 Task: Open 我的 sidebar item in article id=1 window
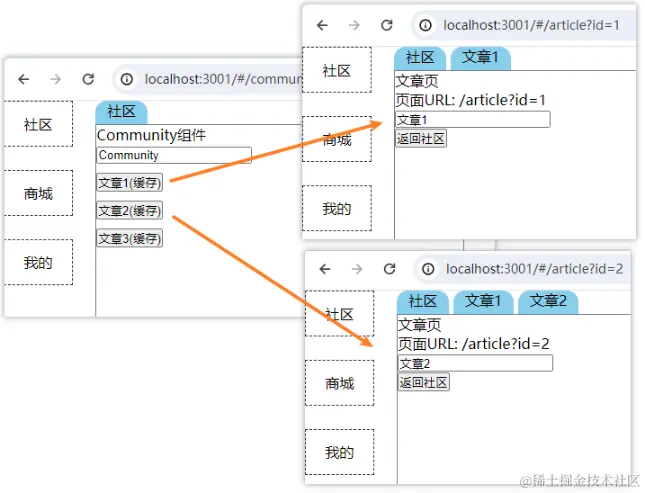(337, 208)
